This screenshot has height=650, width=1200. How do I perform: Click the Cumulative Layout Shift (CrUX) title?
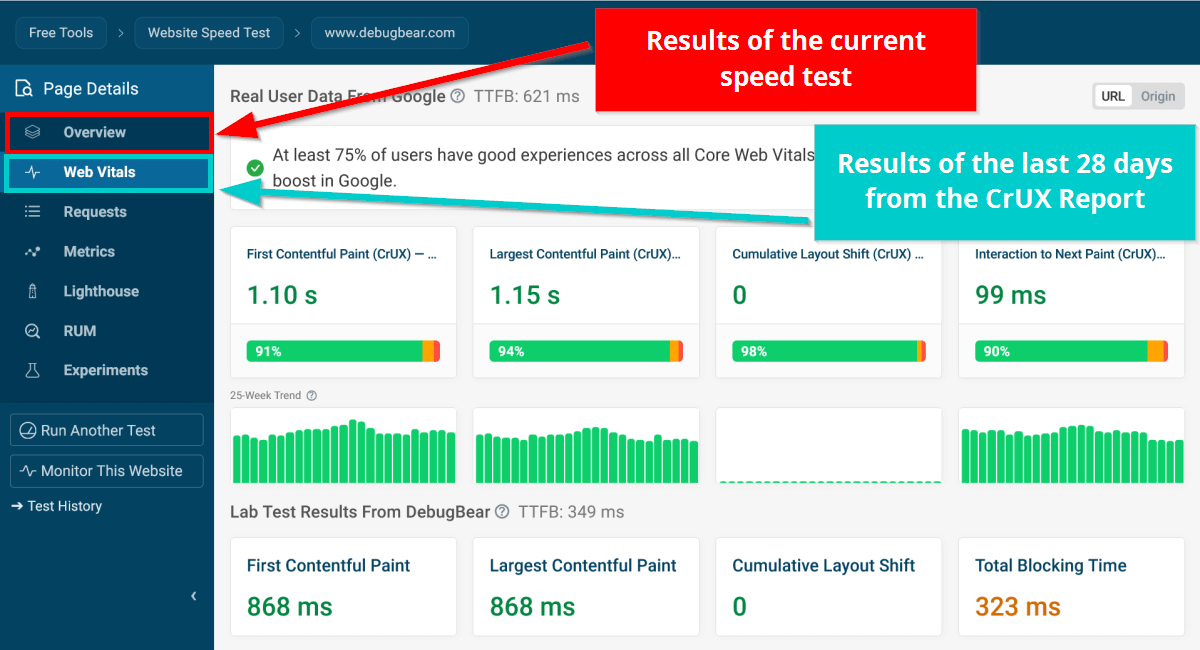point(828,254)
